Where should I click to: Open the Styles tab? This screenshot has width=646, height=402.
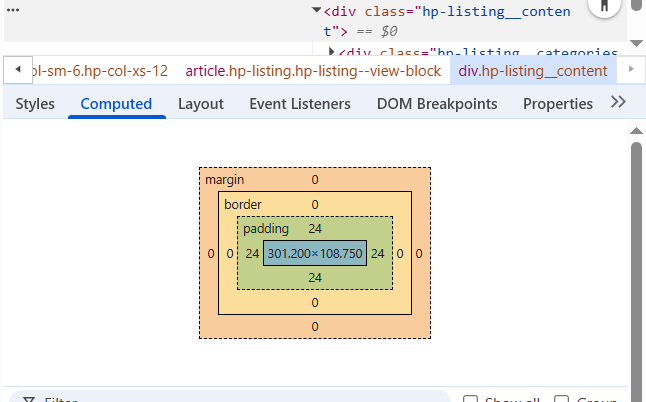click(35, 104)
